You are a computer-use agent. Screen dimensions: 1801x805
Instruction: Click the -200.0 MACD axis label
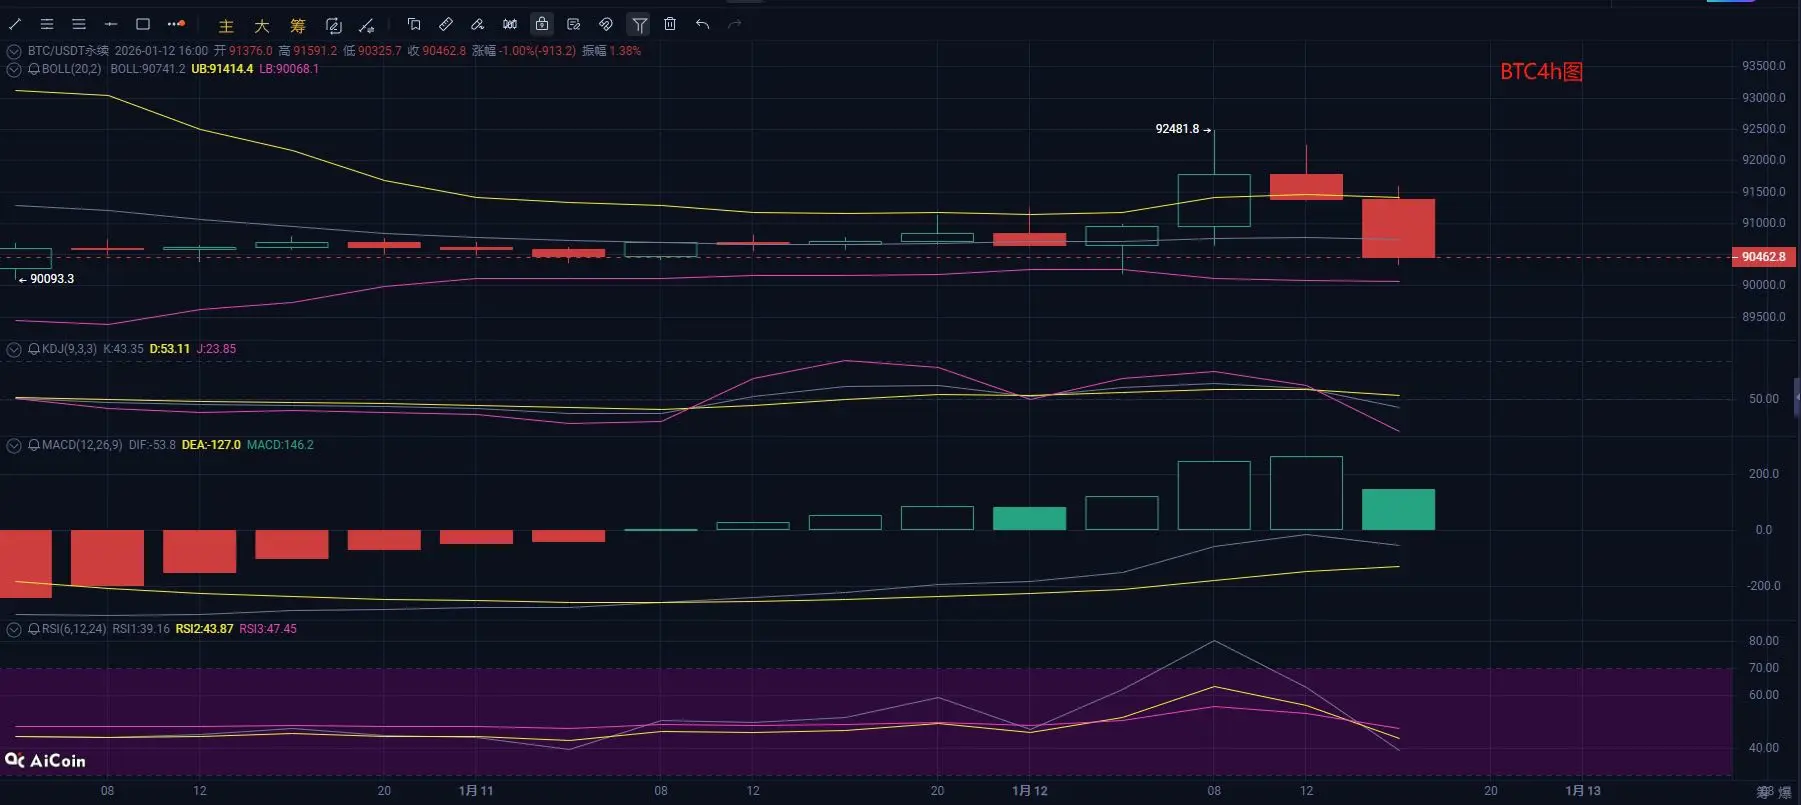click(1764, 586)
